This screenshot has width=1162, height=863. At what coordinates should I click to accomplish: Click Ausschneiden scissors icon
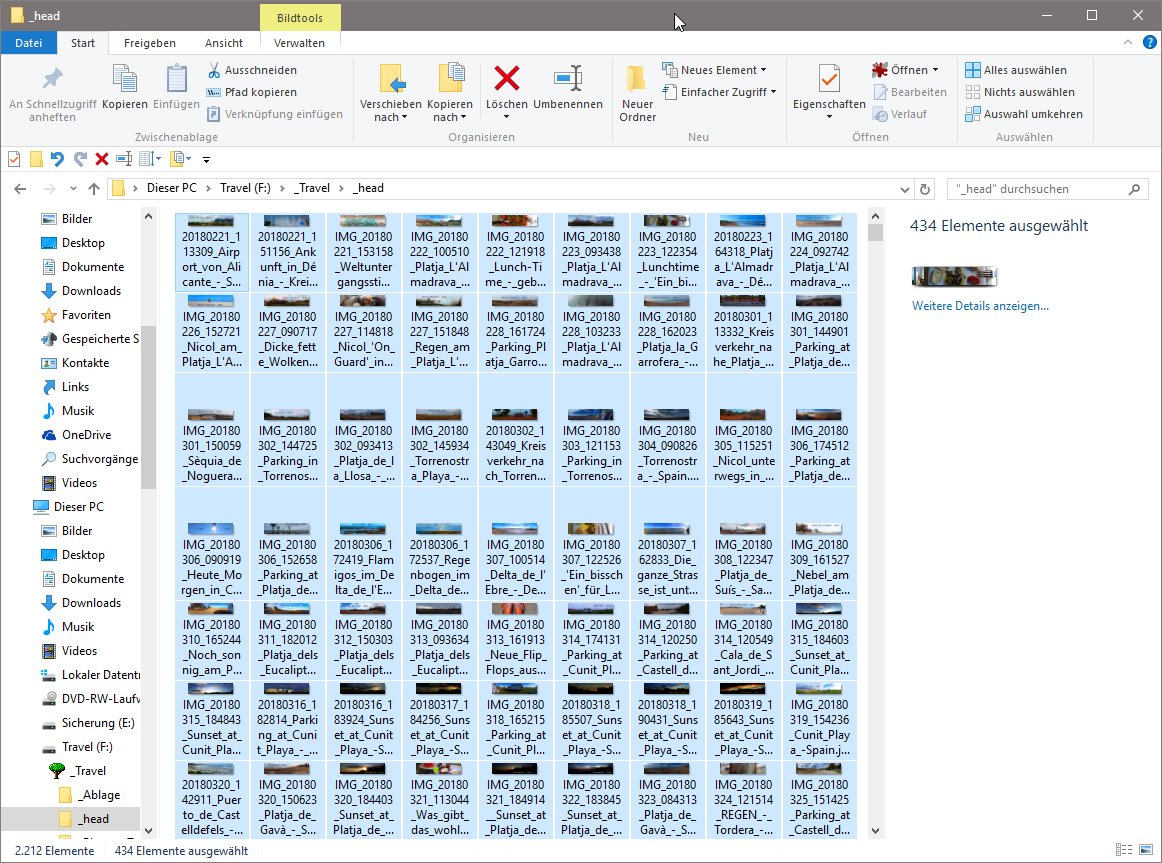pos(215,70)
